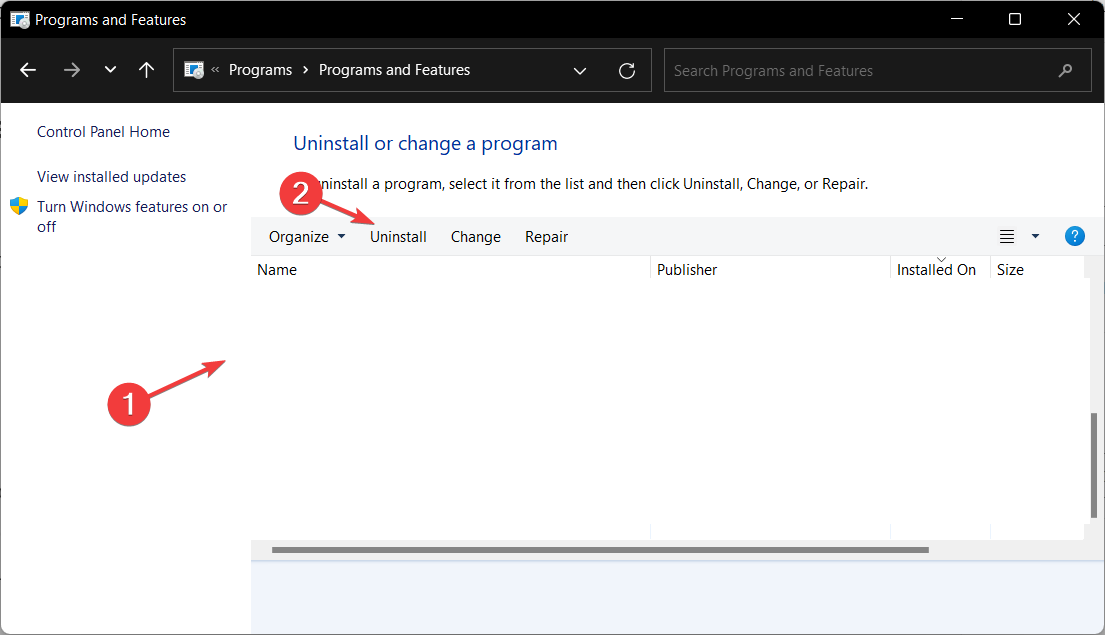
Task: Click the forward navigation arrow
Action: (x=71, y=70)
